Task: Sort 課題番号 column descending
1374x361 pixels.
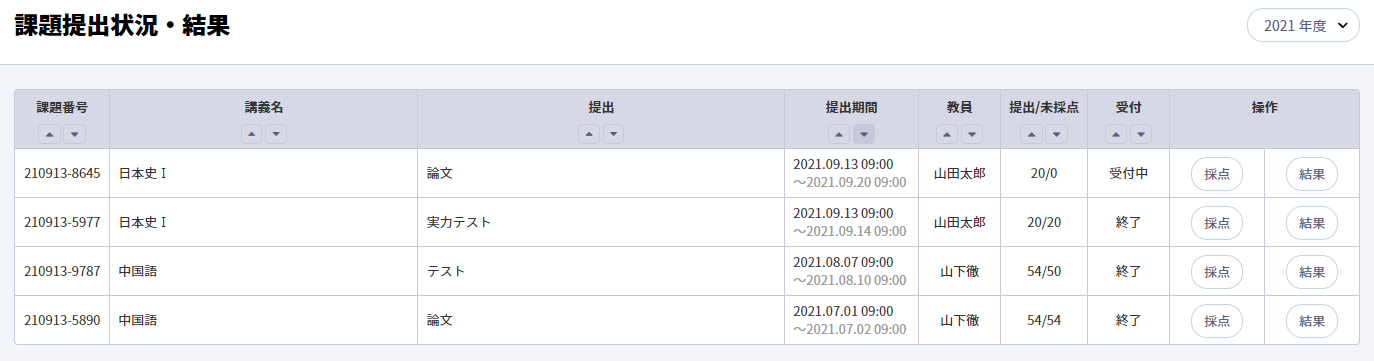Action: click(74, 134)
